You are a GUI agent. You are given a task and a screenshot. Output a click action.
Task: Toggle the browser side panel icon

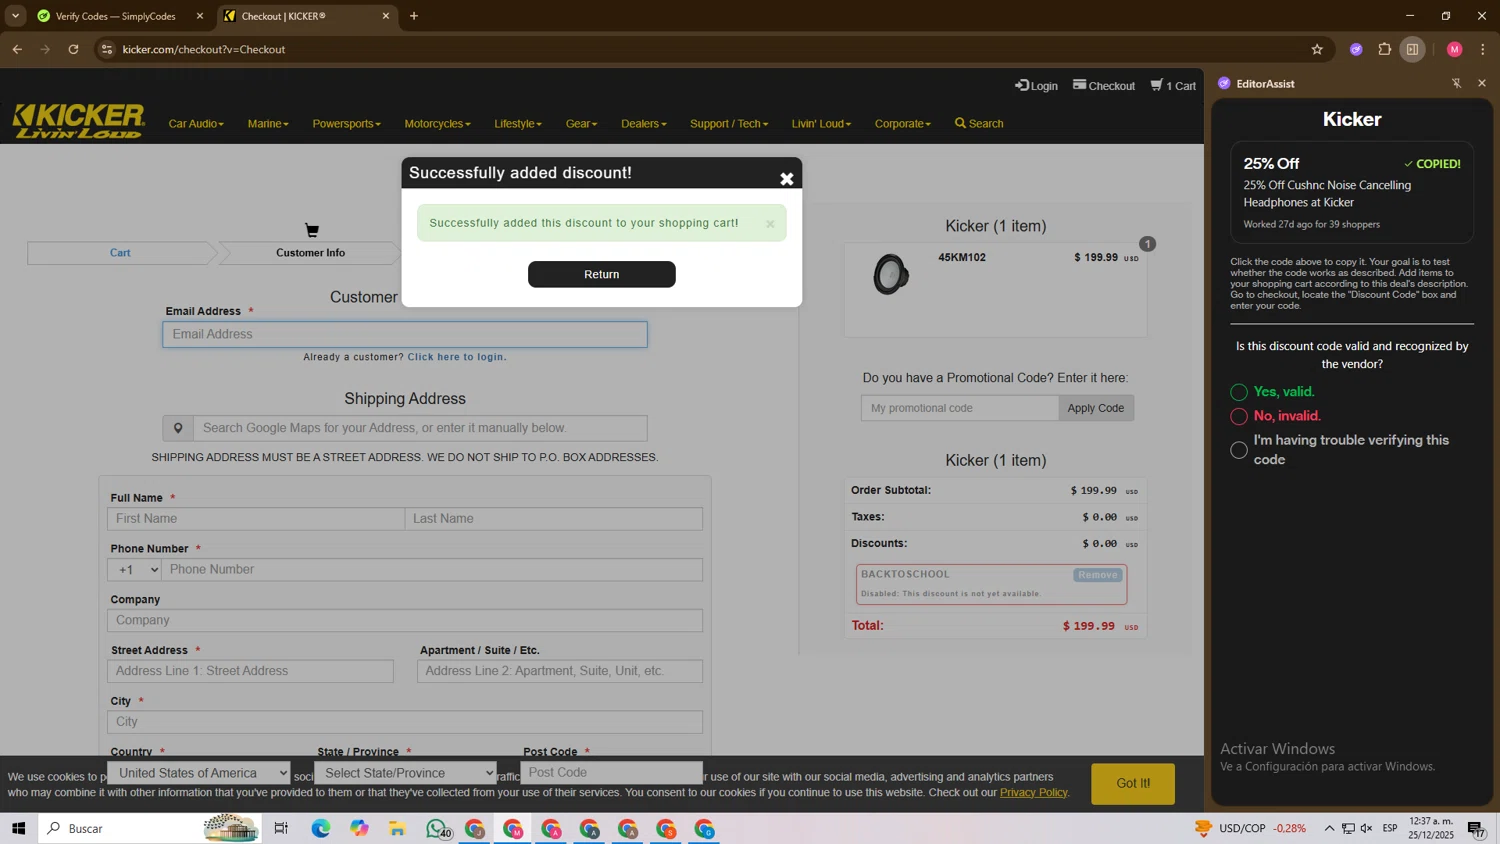1413,49
